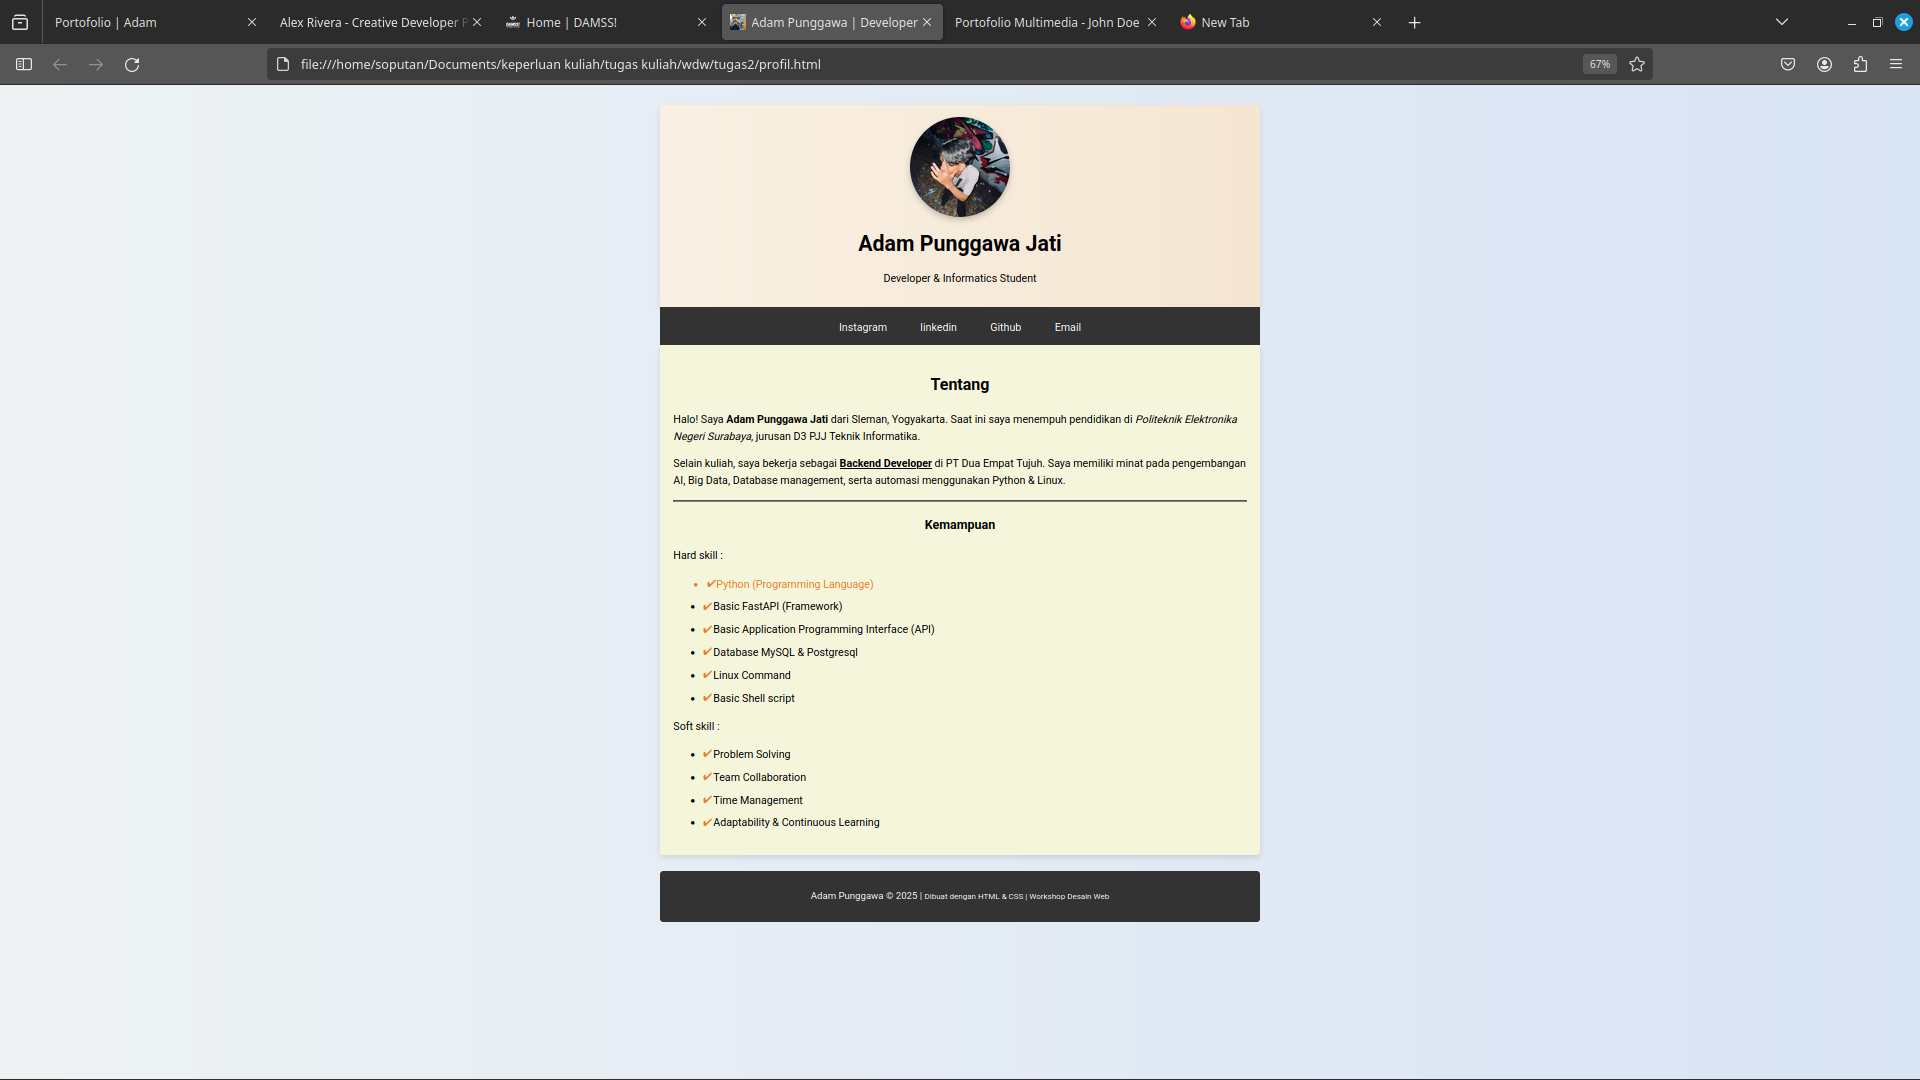
Task: Bookmark this page with star icon
Action: [x=1637, y=64]
